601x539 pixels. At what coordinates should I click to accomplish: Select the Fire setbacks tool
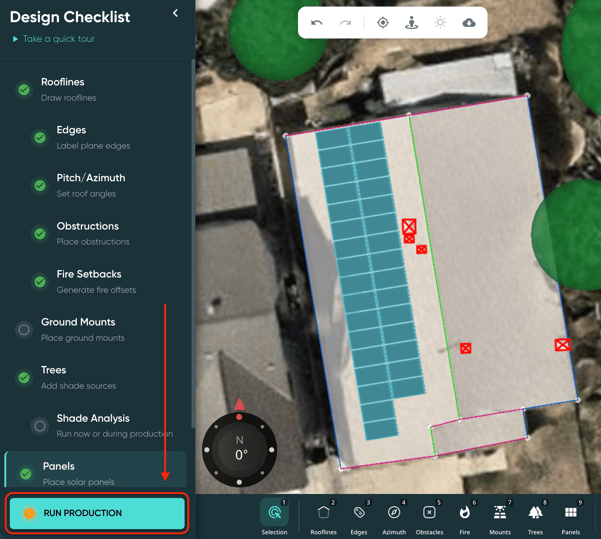[464, 515]
